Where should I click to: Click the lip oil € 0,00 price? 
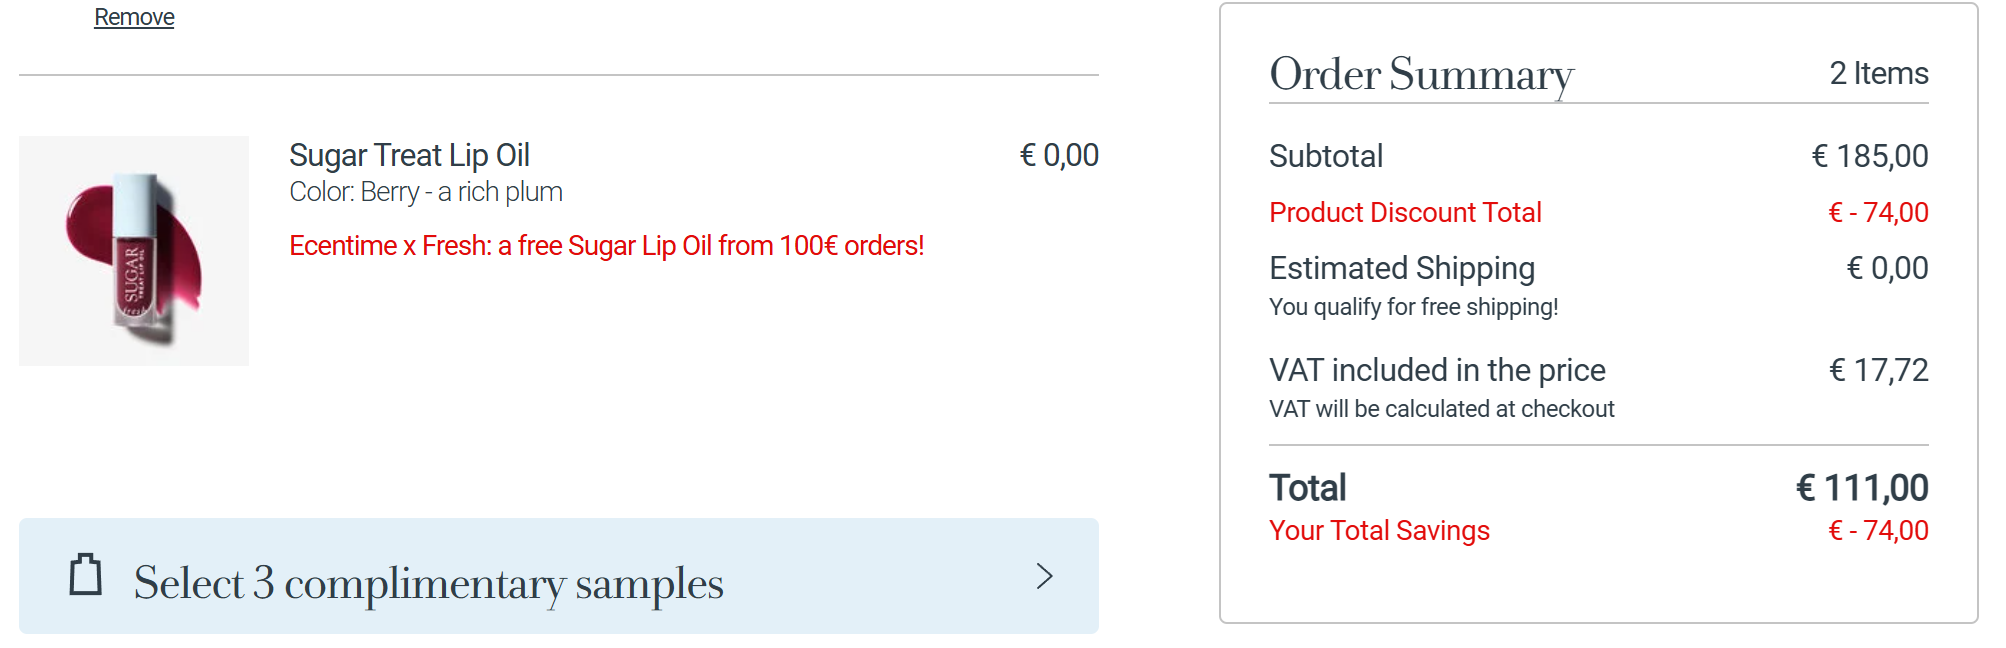coord(1059,155)
